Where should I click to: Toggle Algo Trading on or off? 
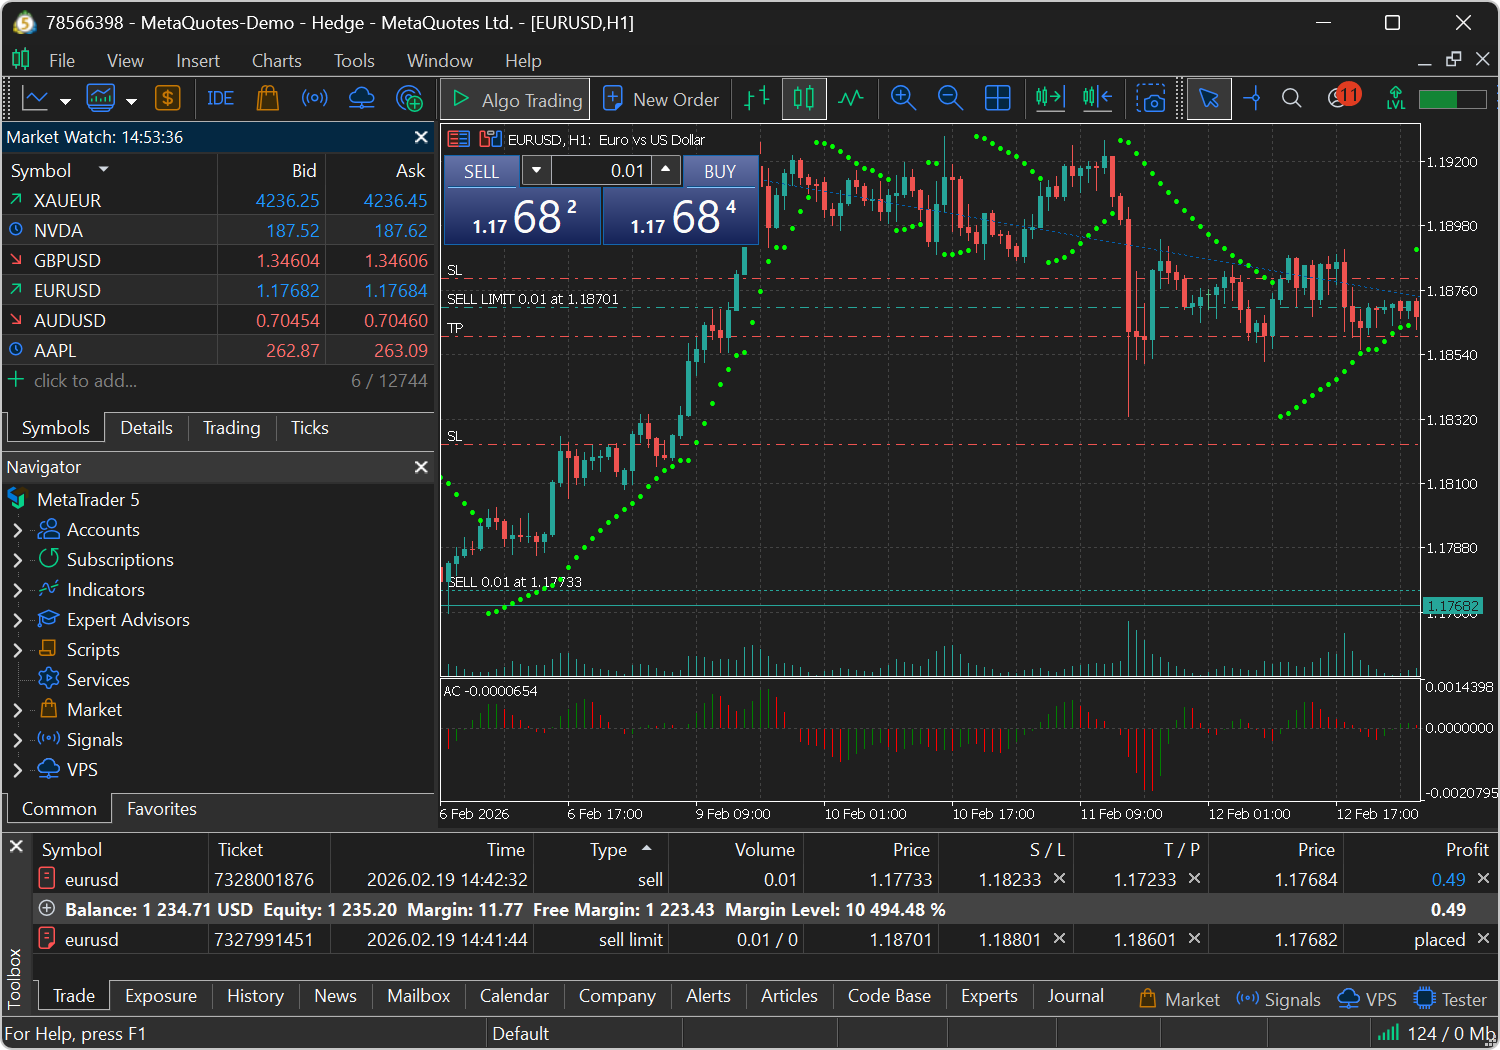(516, 99)
